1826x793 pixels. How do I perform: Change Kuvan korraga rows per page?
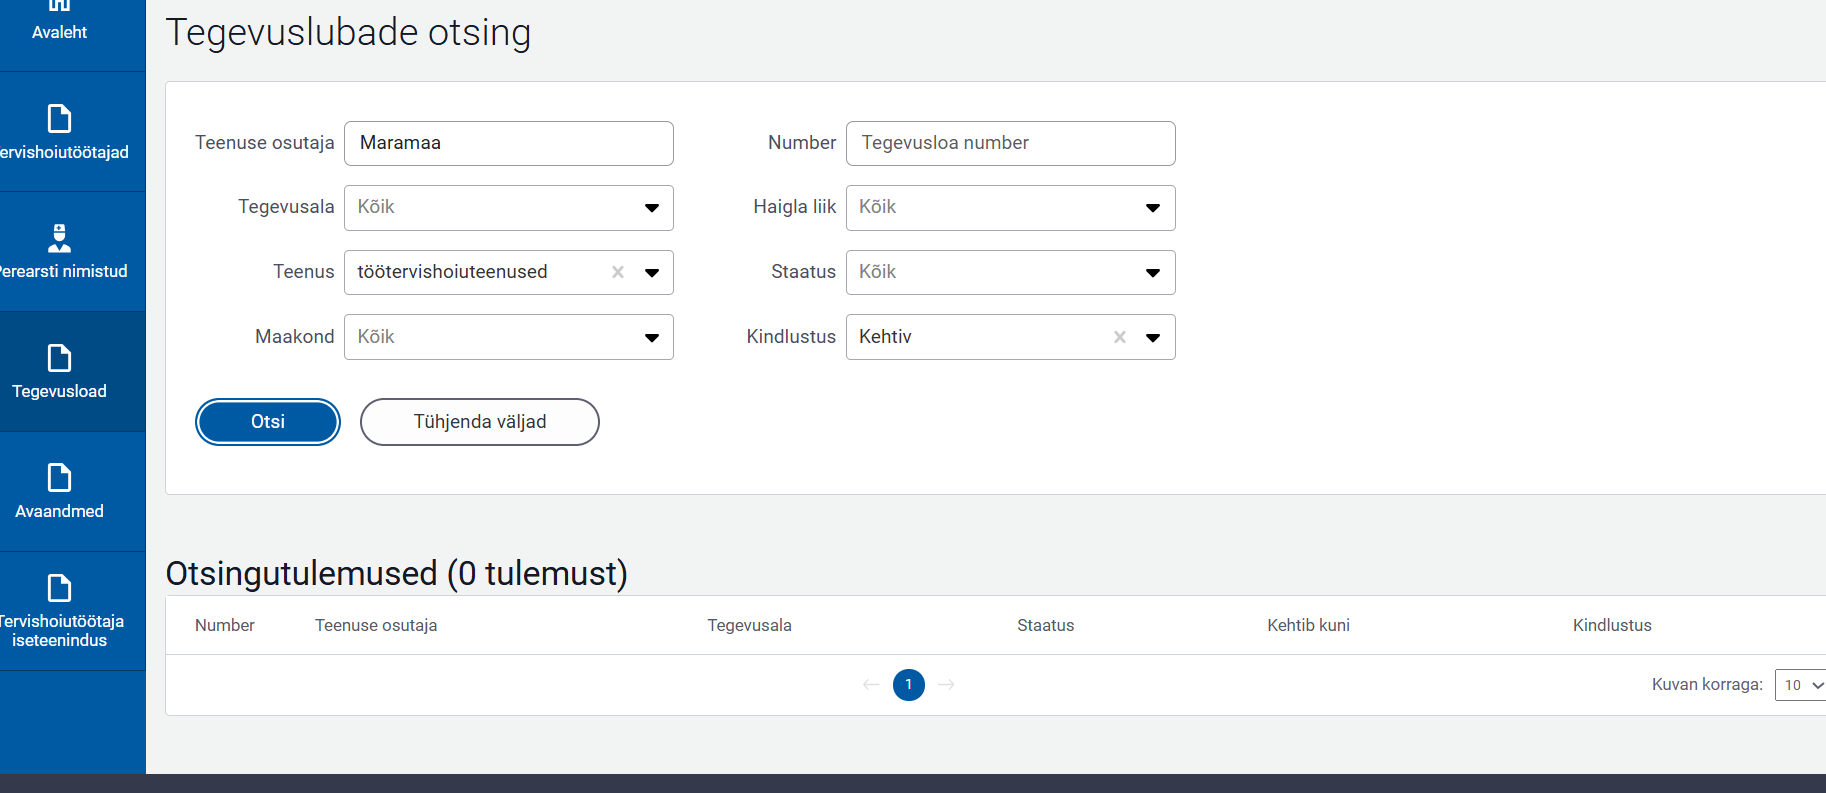[1801, 685]
